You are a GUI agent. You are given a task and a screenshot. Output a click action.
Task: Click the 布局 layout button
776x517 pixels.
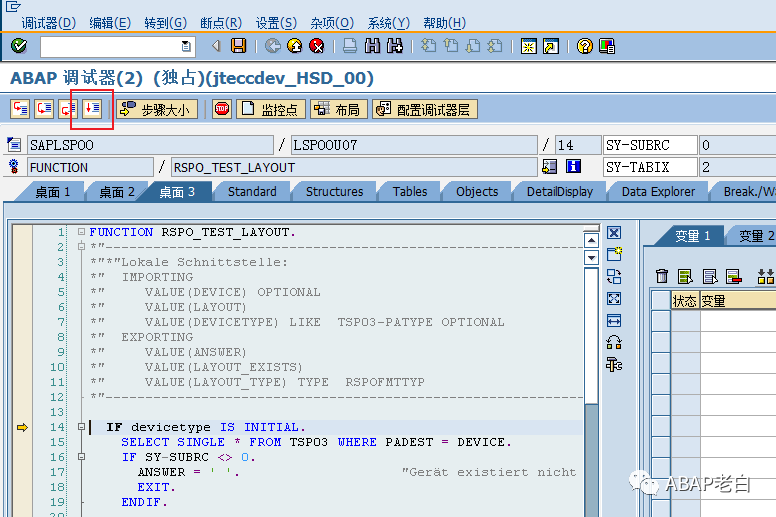339,109
